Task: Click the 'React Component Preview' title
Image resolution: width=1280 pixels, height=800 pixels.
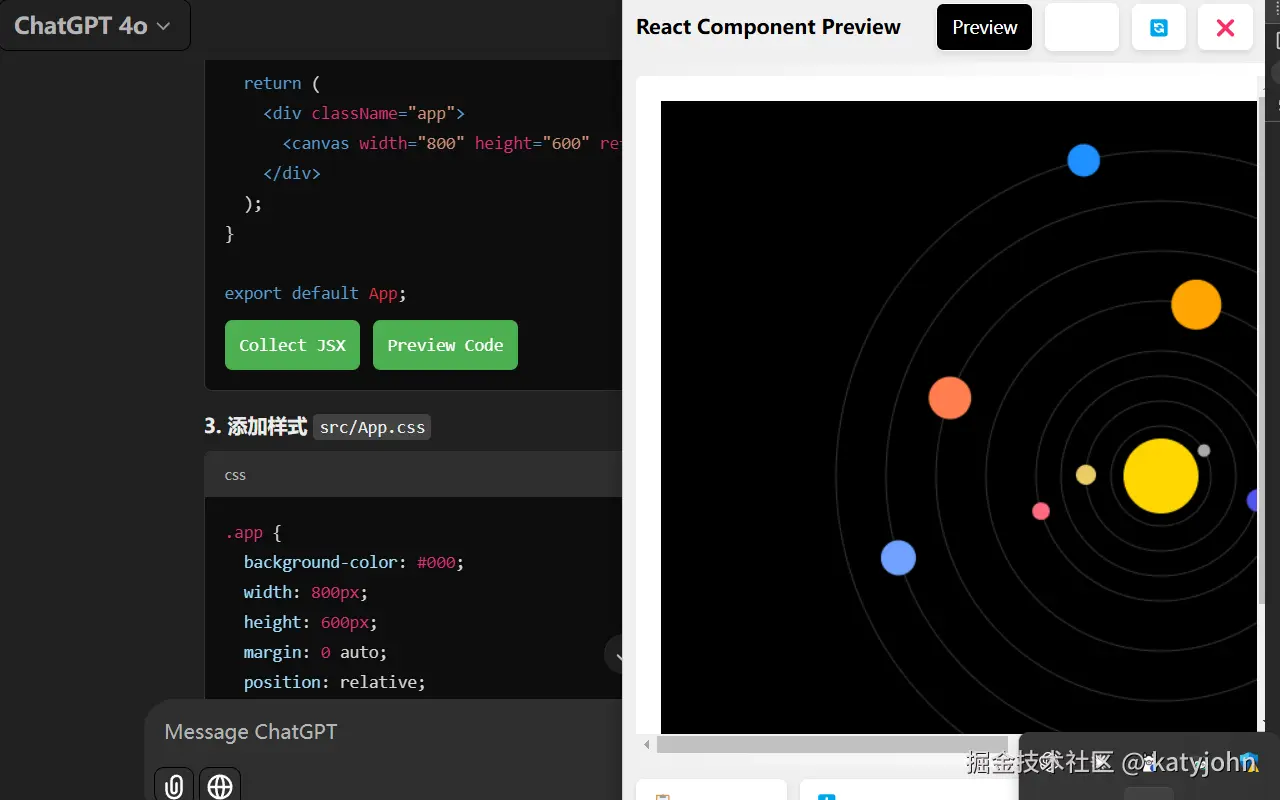Action: 768,27
